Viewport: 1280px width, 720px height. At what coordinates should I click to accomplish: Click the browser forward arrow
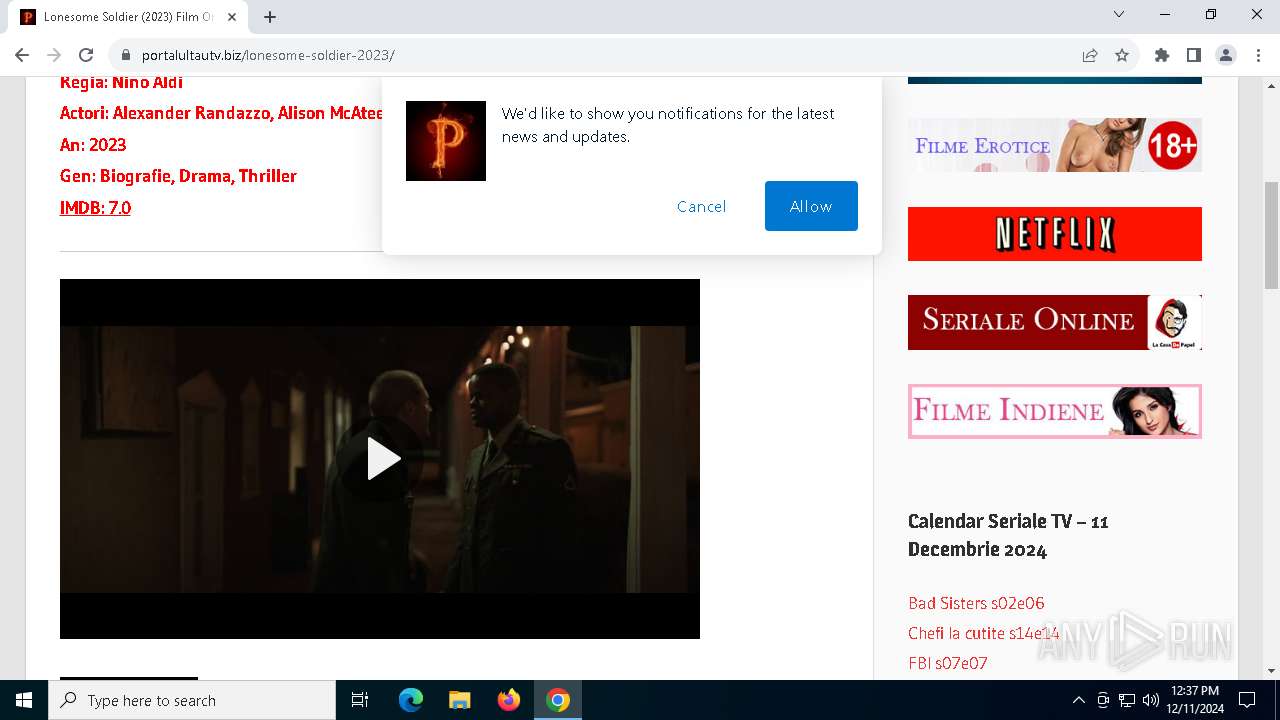(54, 55)
